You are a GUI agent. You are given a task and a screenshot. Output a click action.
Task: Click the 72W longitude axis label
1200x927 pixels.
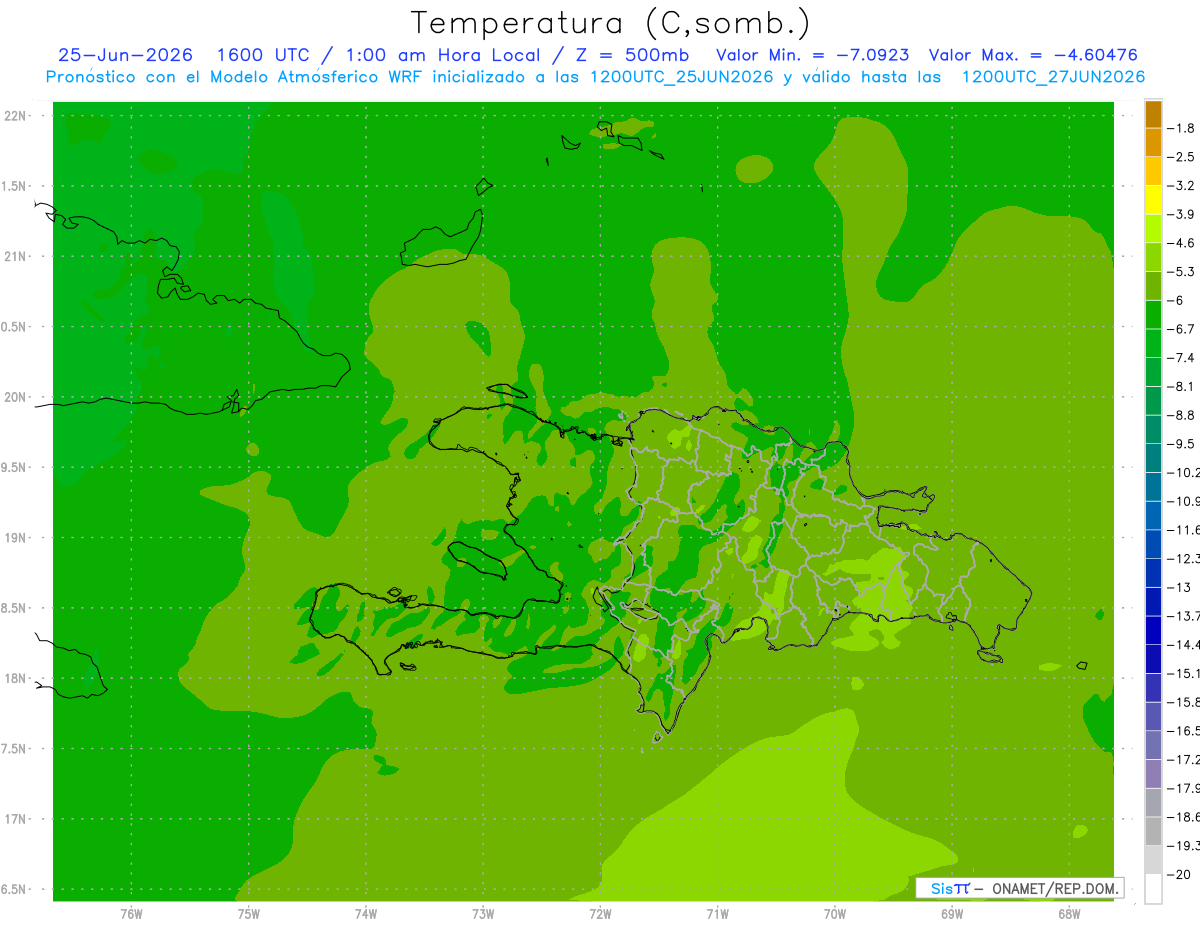pos(600,914)
